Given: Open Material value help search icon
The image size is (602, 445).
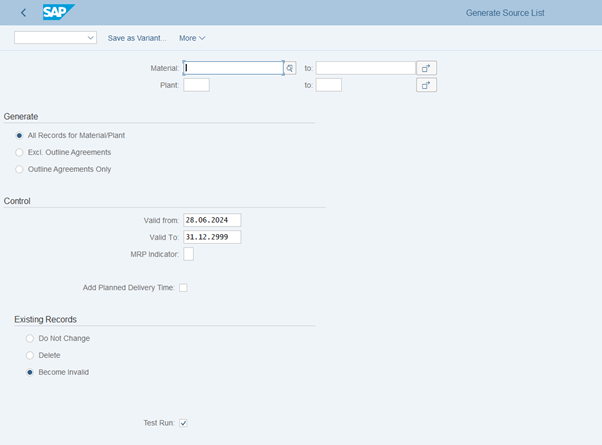Looking at the screenshot, I should pyautogui.click(x=290, y=68).
